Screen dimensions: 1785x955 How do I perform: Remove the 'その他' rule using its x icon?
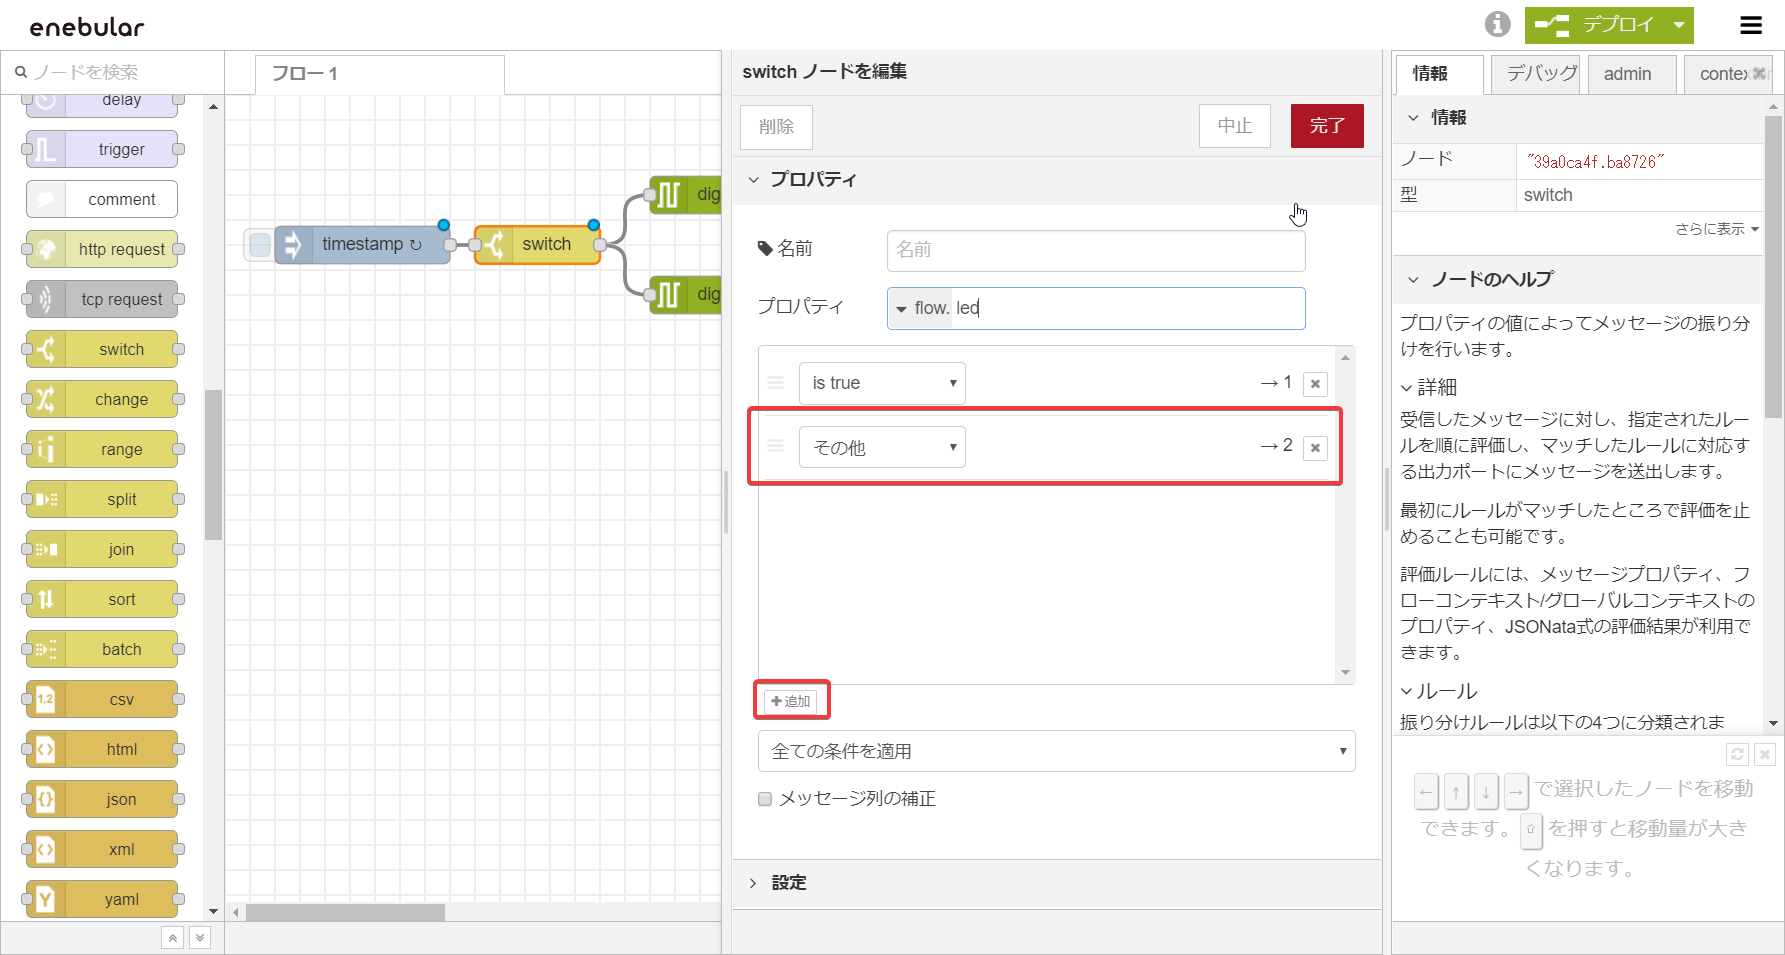tap(1315, 448)
